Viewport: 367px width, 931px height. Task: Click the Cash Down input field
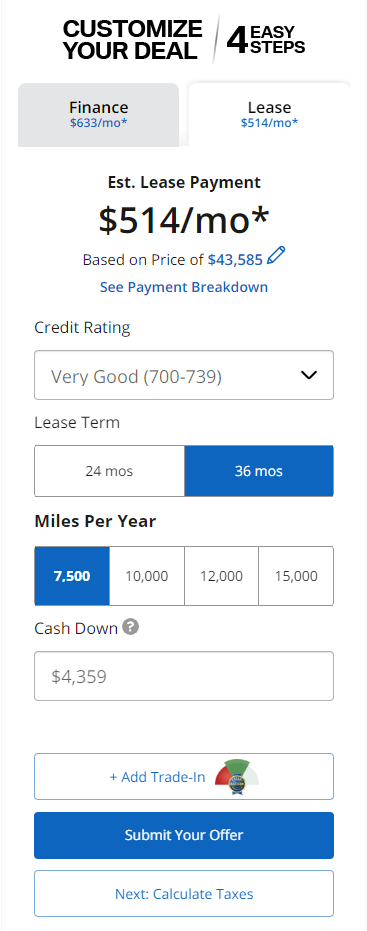point(184,676)
